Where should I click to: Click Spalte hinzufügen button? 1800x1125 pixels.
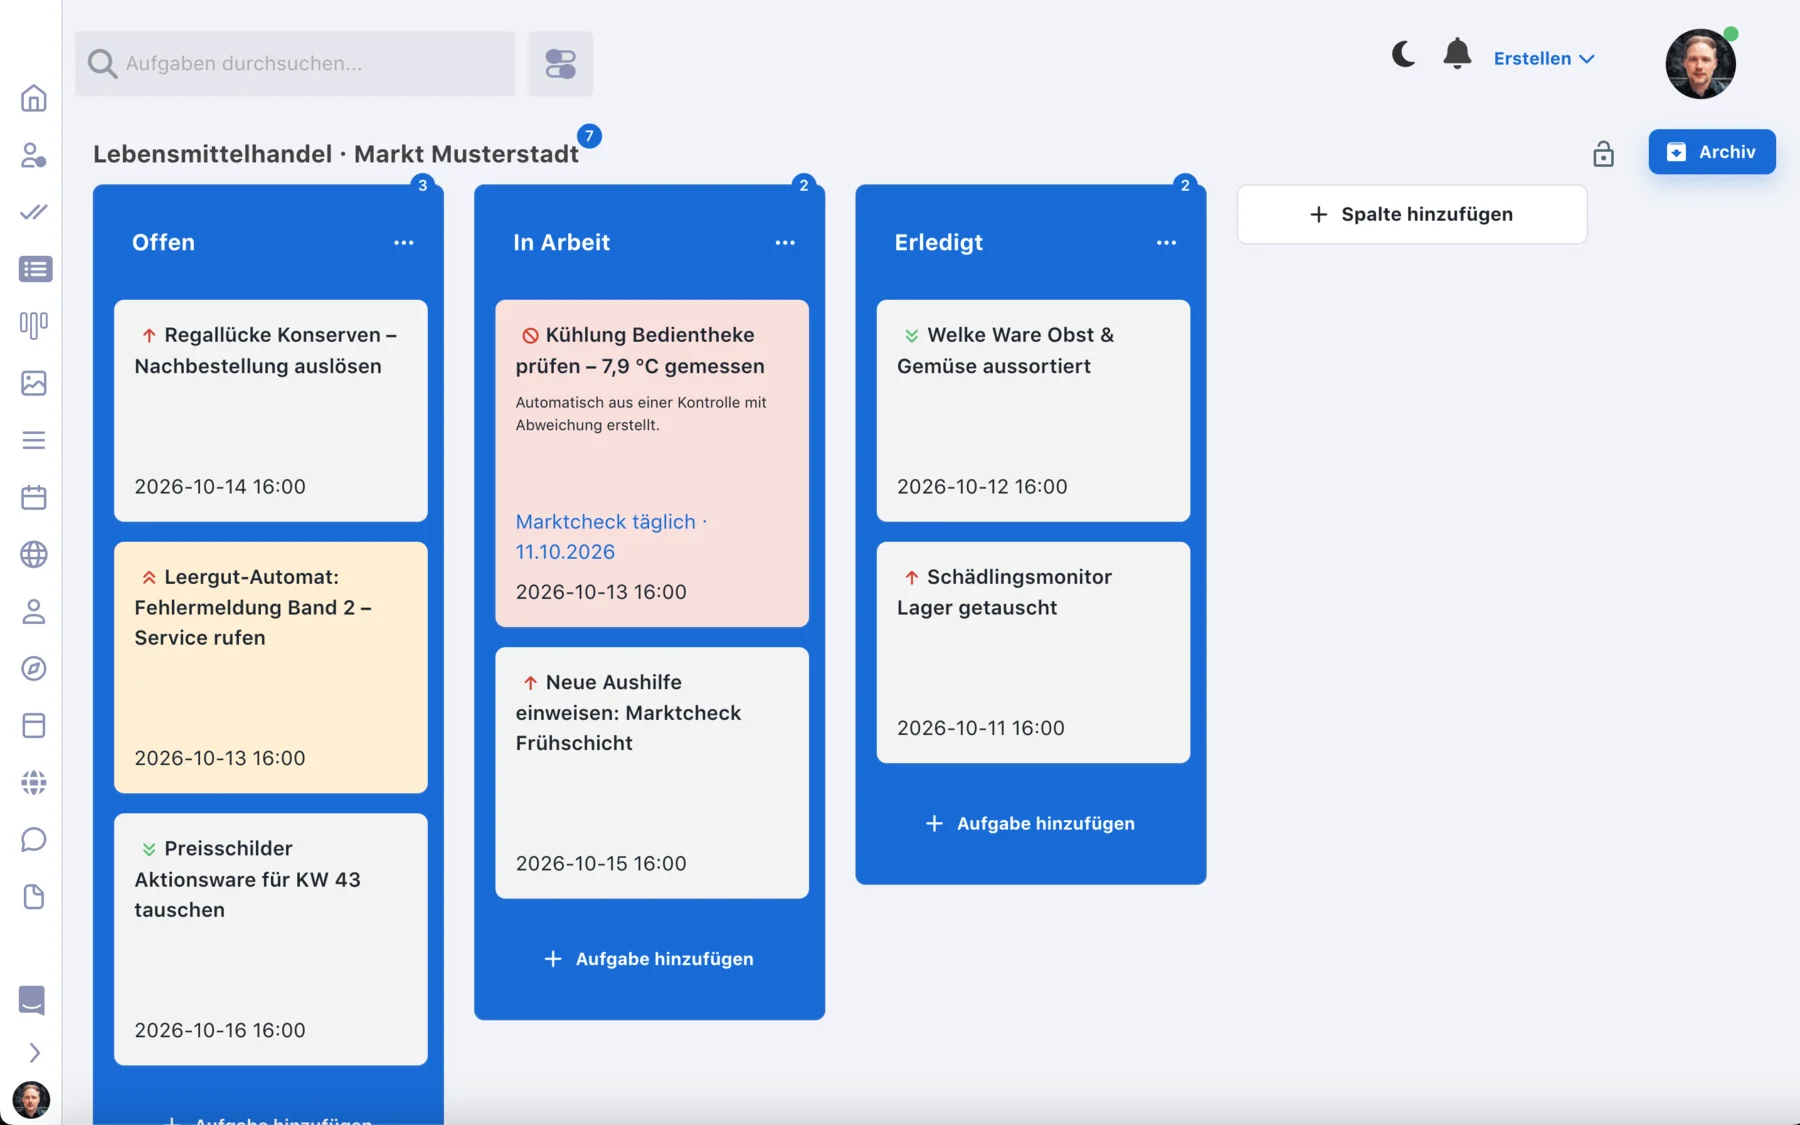1411,214
